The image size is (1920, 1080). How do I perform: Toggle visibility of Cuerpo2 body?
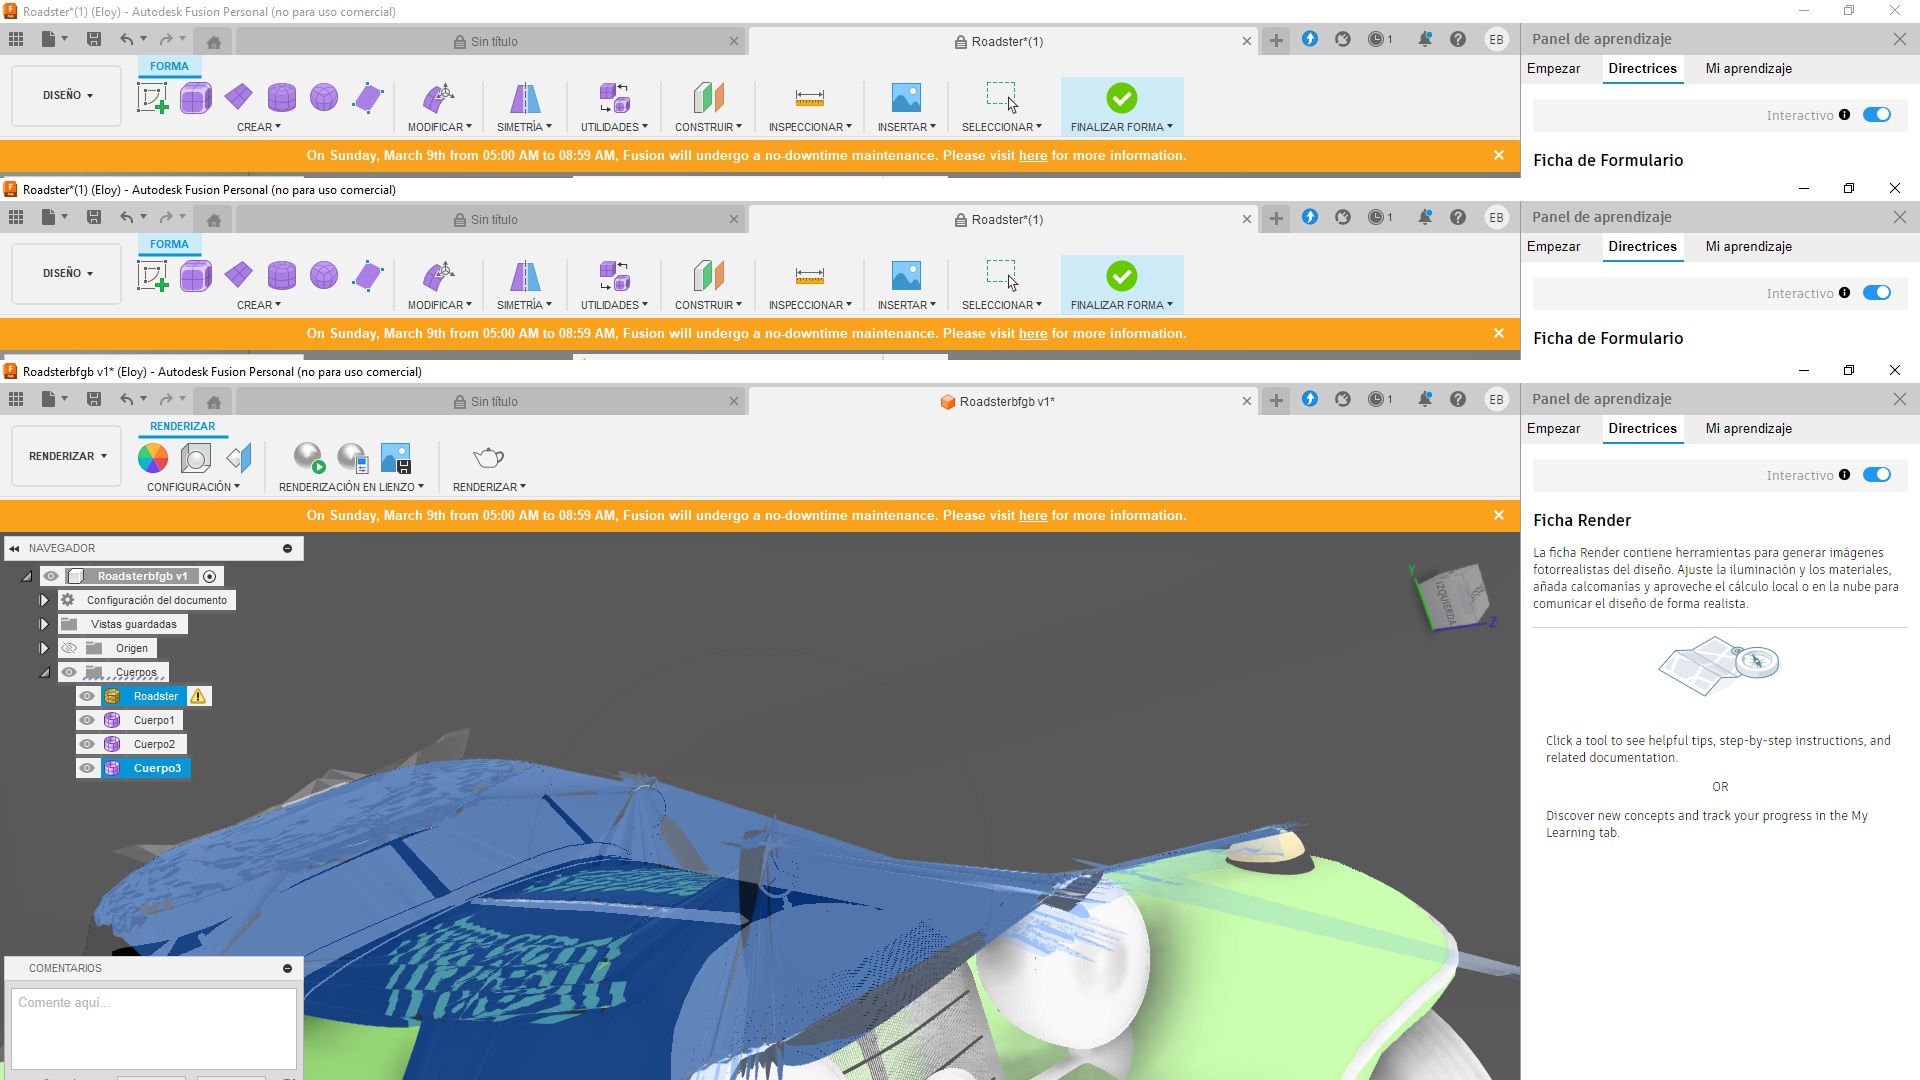(88, 744)
